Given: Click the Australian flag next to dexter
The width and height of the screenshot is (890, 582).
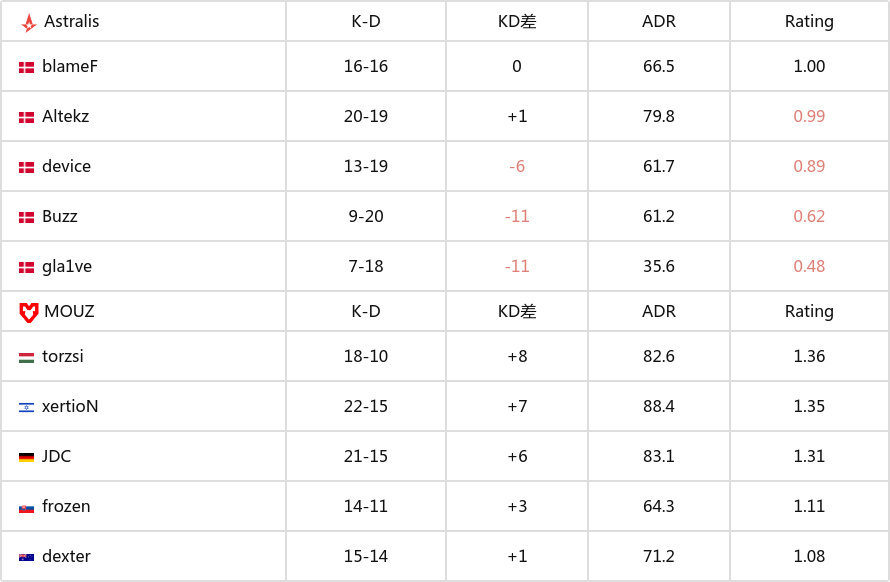Looking at the screenshot, I should 26,558.
